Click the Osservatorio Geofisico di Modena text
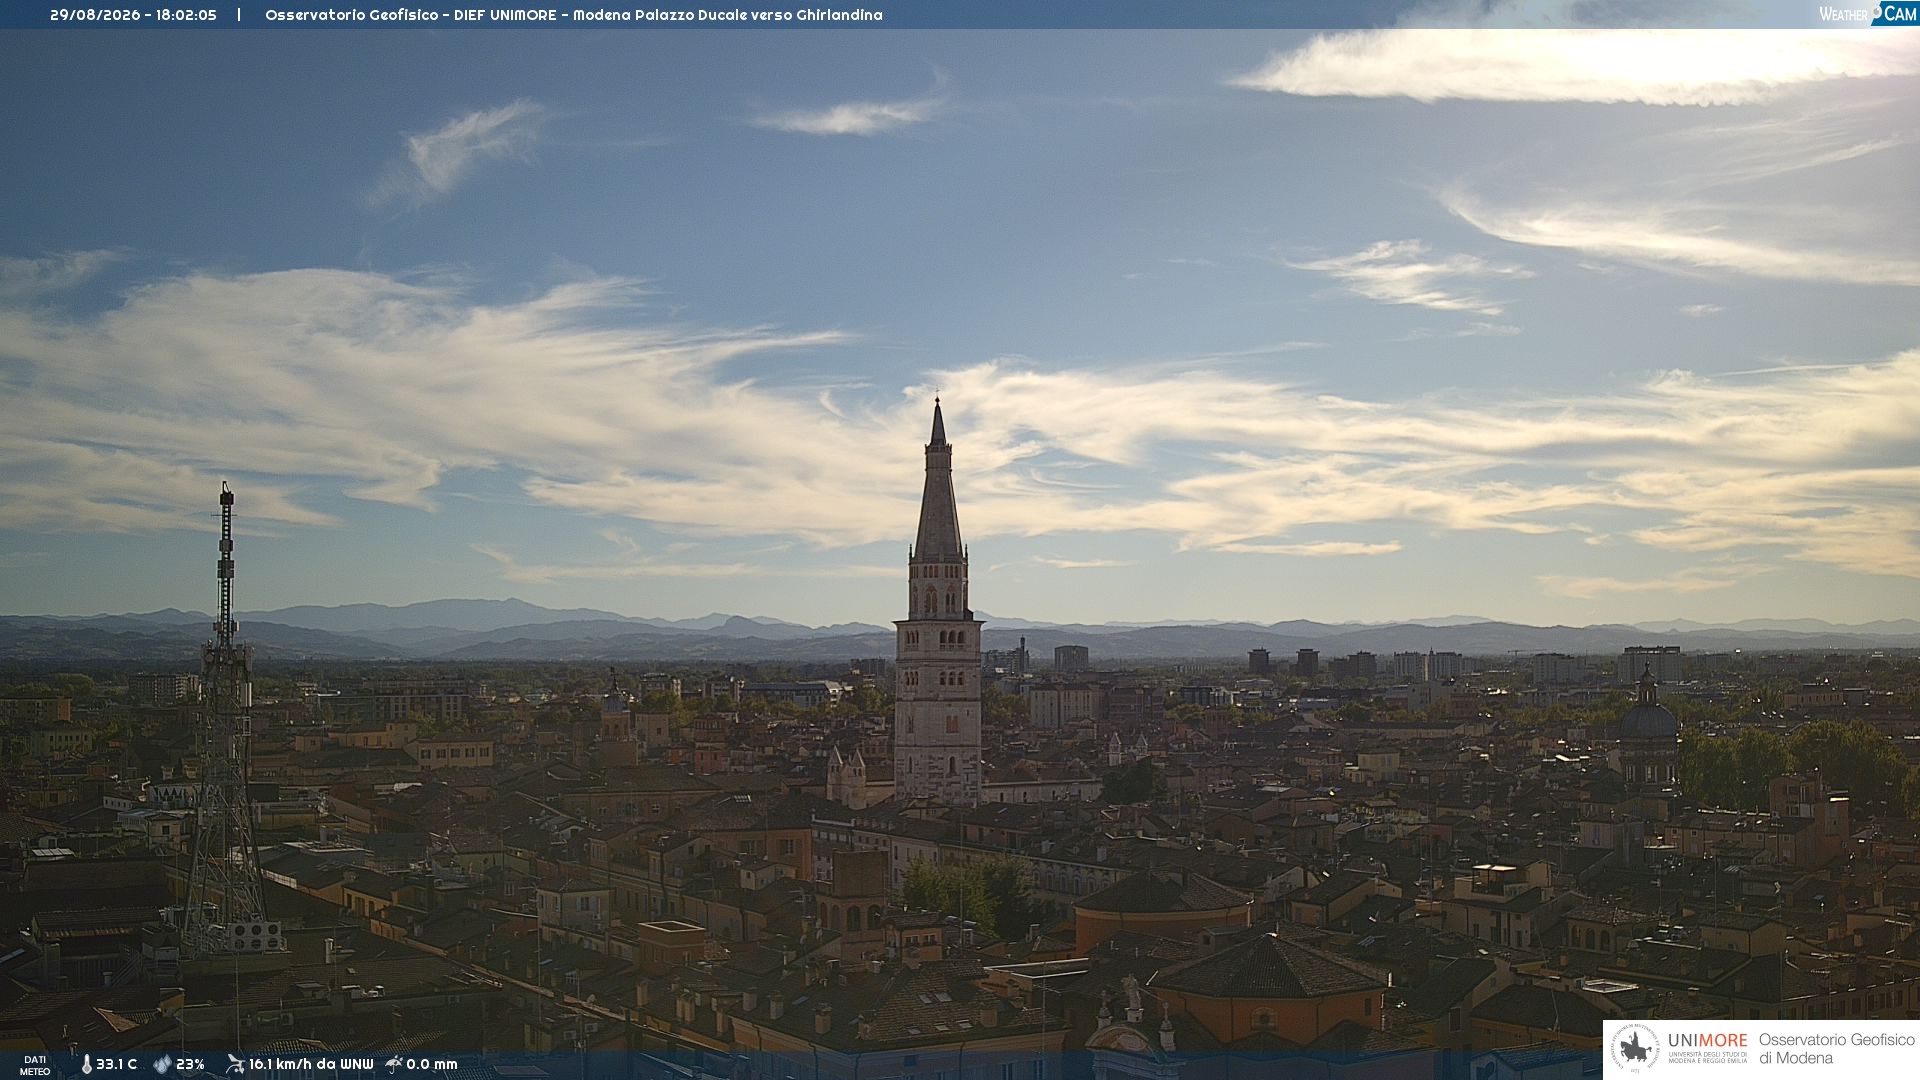The height and width of the screenshot is (1080, 1920). [1836, 1049]
